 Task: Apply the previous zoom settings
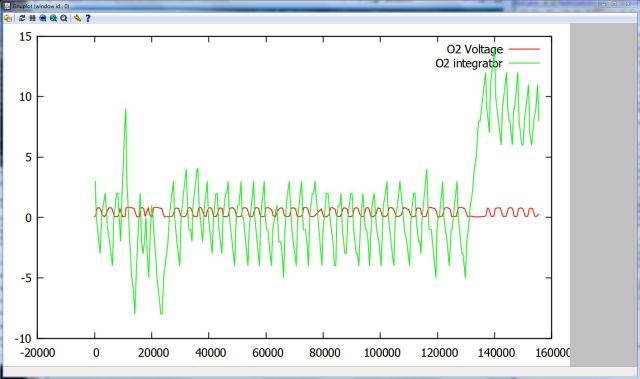click(43, 18)
